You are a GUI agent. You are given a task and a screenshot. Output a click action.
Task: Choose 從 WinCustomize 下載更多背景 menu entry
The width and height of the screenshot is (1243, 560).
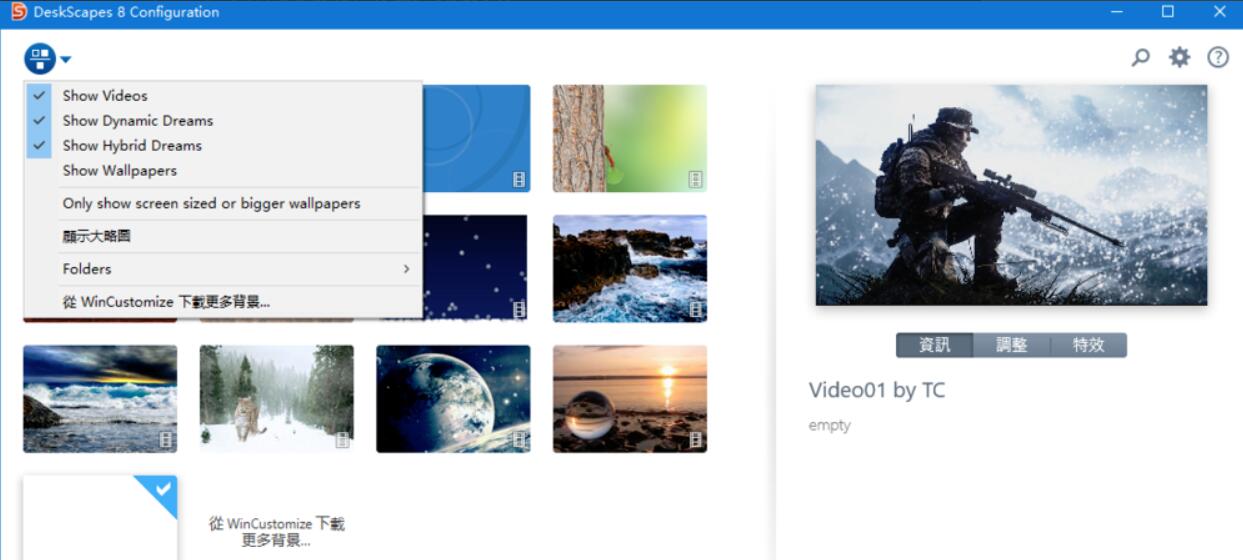[x=166, y=302]
